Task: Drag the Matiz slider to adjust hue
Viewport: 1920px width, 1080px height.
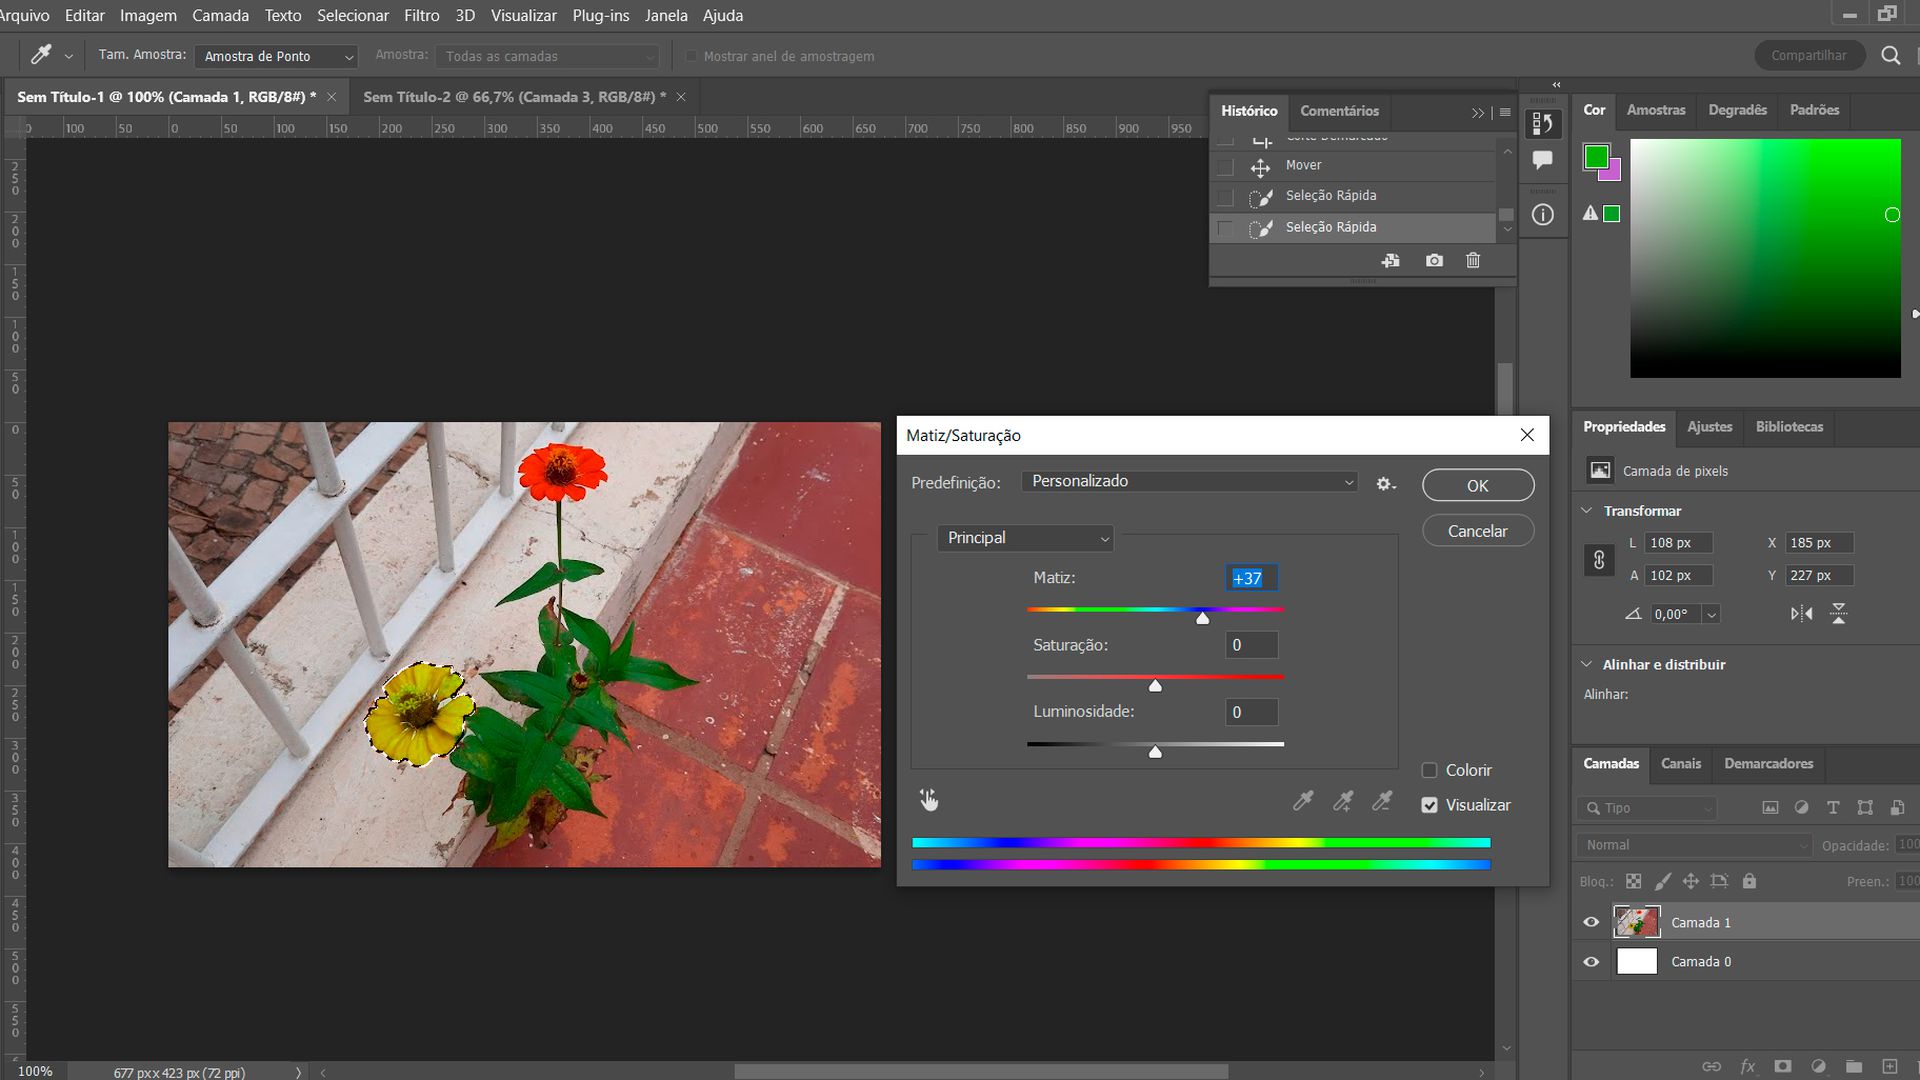Action: pos(1201,617)
